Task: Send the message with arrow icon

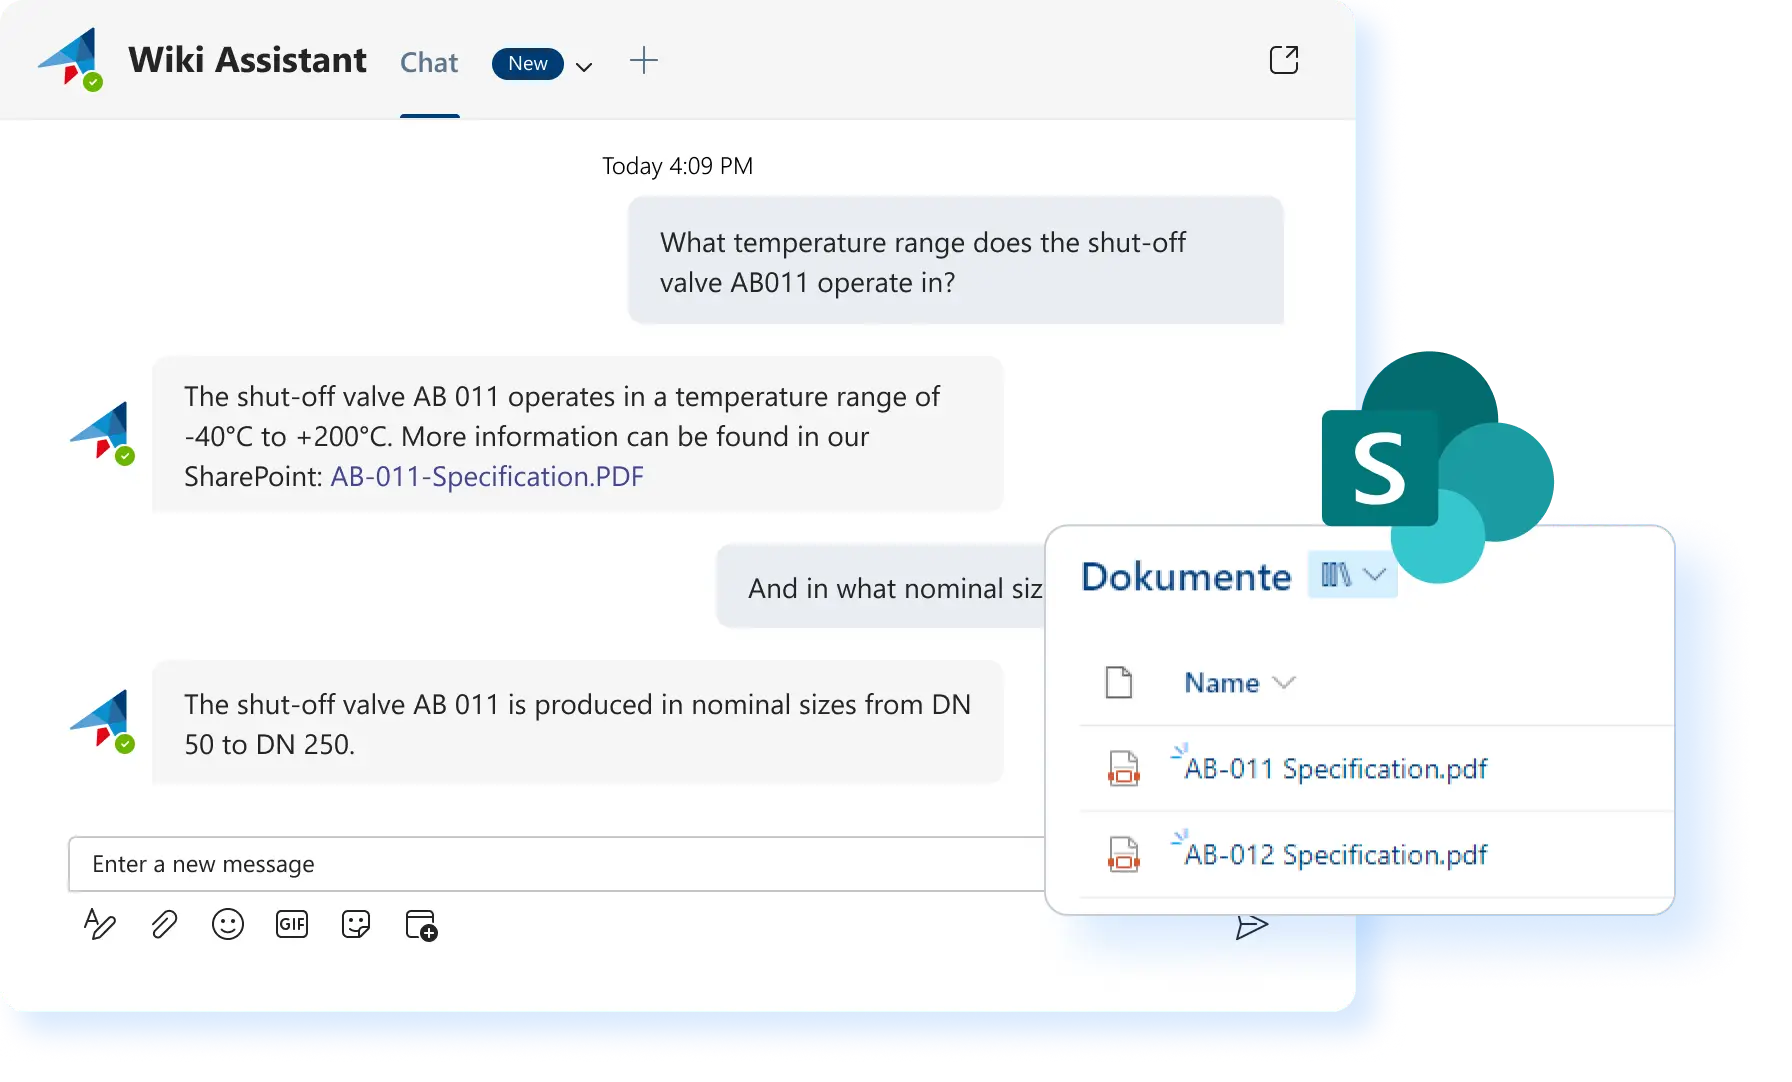Action: pyautogui.click(x=1251, y=927)
